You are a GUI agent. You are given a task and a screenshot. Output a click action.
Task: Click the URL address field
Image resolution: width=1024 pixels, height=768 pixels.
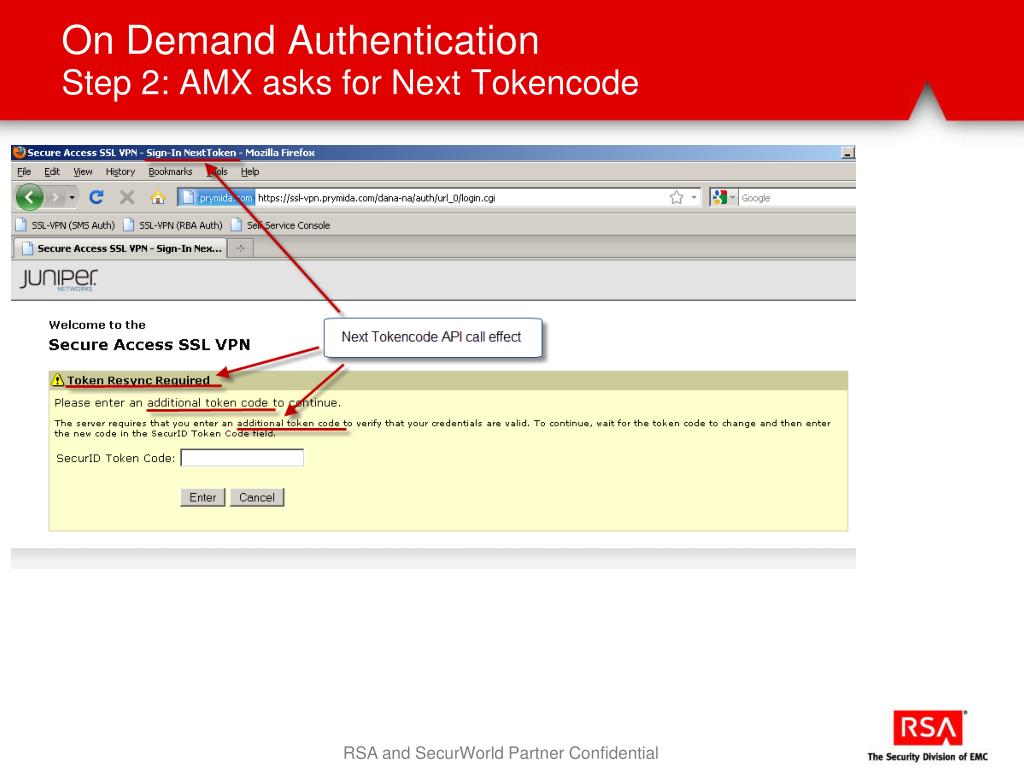pyautogui.click(x=460, y=198)
